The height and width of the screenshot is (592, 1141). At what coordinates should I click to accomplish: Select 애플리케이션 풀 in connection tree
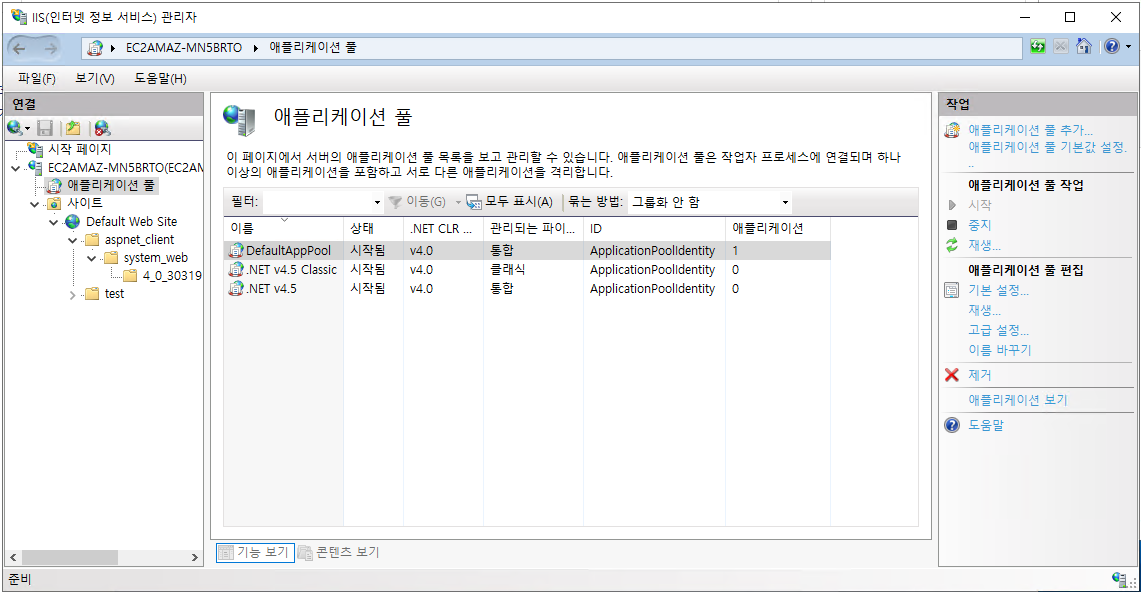pos(111,185)
